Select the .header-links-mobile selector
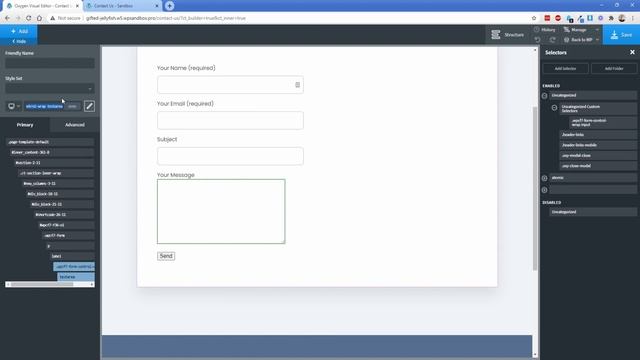The width and height of the screenshot is (640, 360). coord(598,145)
